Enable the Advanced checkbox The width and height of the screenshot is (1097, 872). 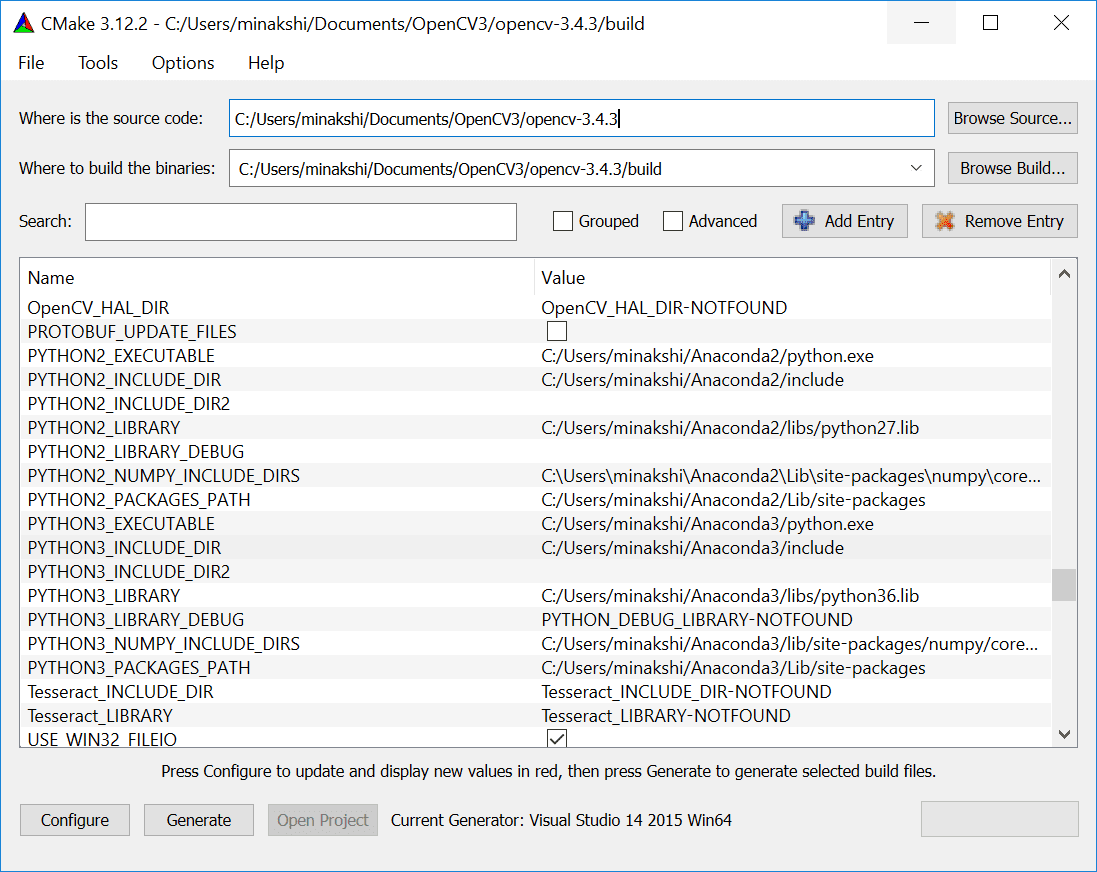(672, 221)
